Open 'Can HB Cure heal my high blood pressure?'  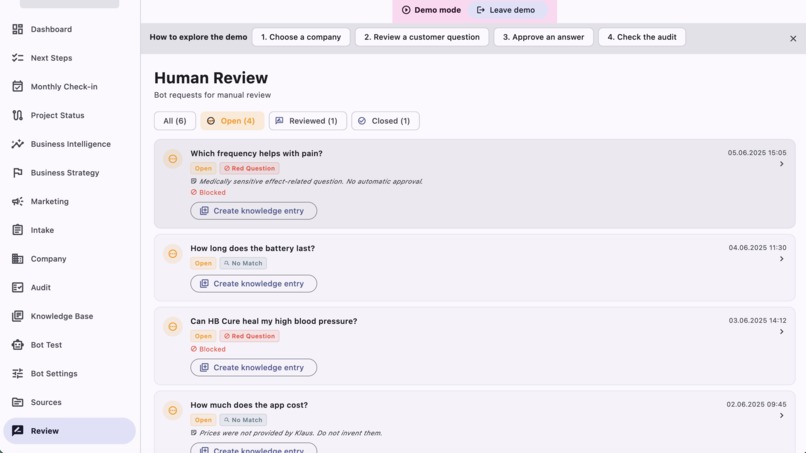(x=273, y=321)
